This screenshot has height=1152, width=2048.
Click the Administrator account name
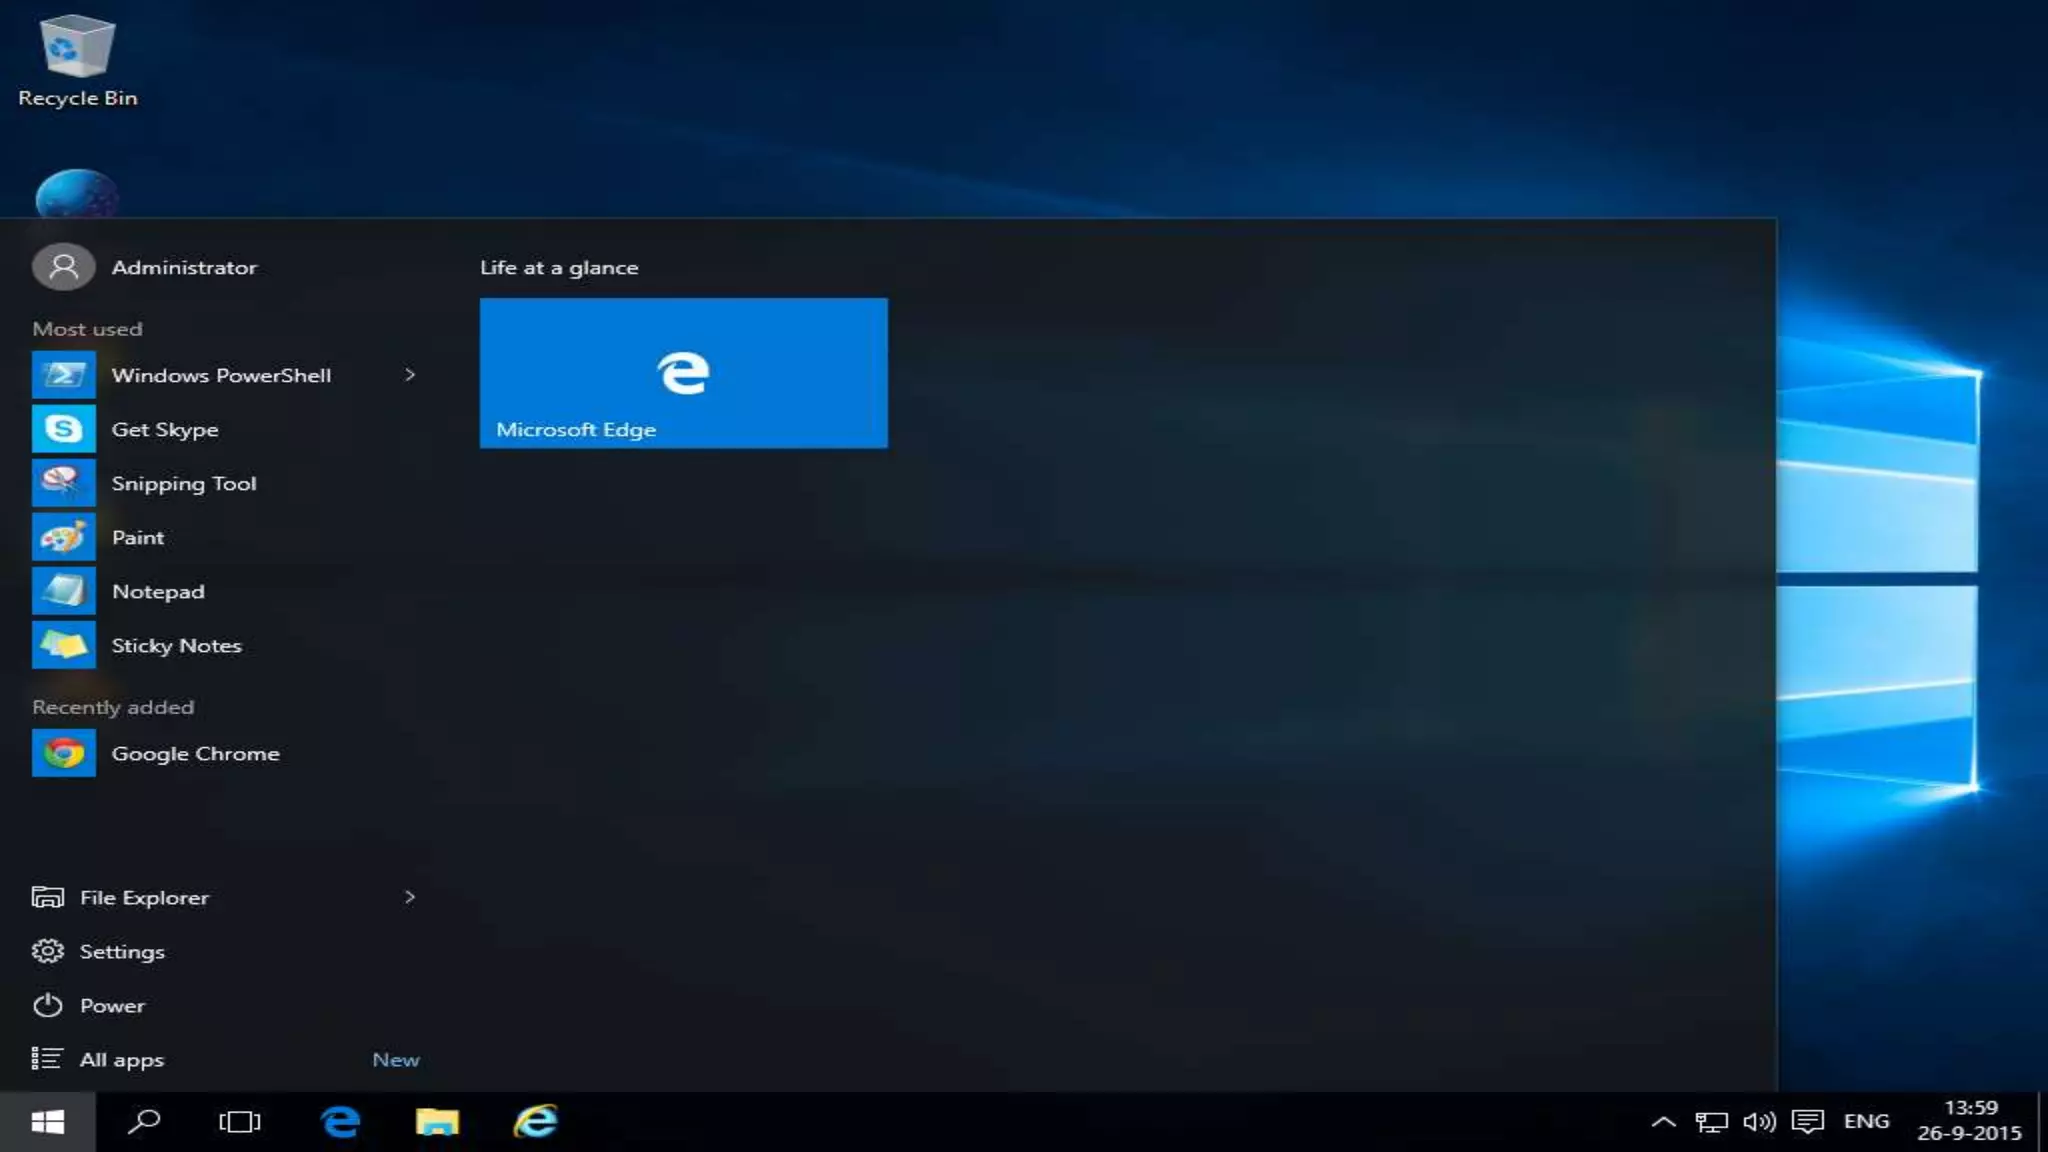pos(184,267)
